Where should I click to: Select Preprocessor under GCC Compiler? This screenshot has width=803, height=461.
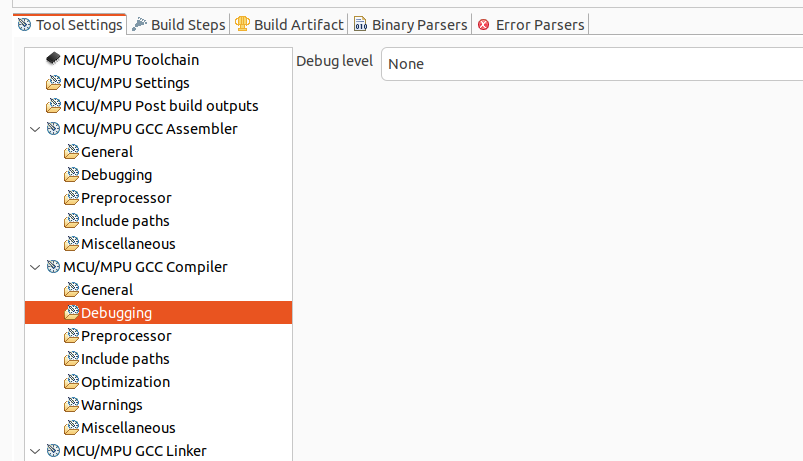tap(125, 336)
